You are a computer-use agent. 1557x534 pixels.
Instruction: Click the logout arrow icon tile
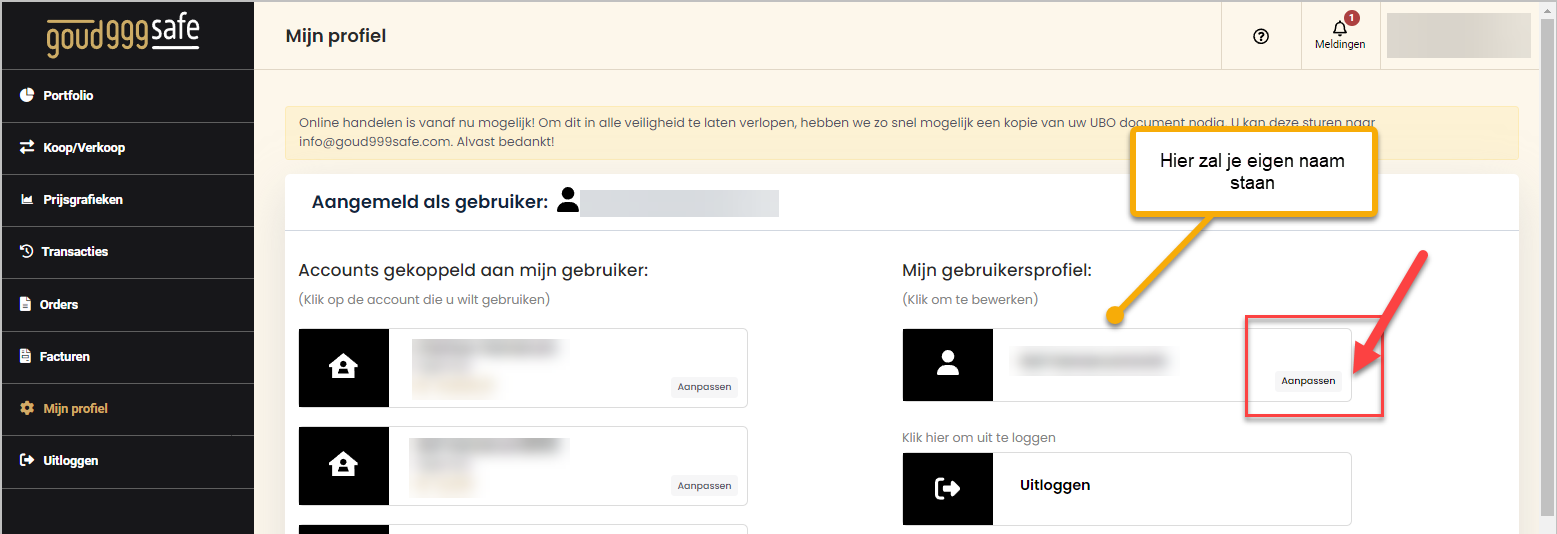click(x=948, y=489)
